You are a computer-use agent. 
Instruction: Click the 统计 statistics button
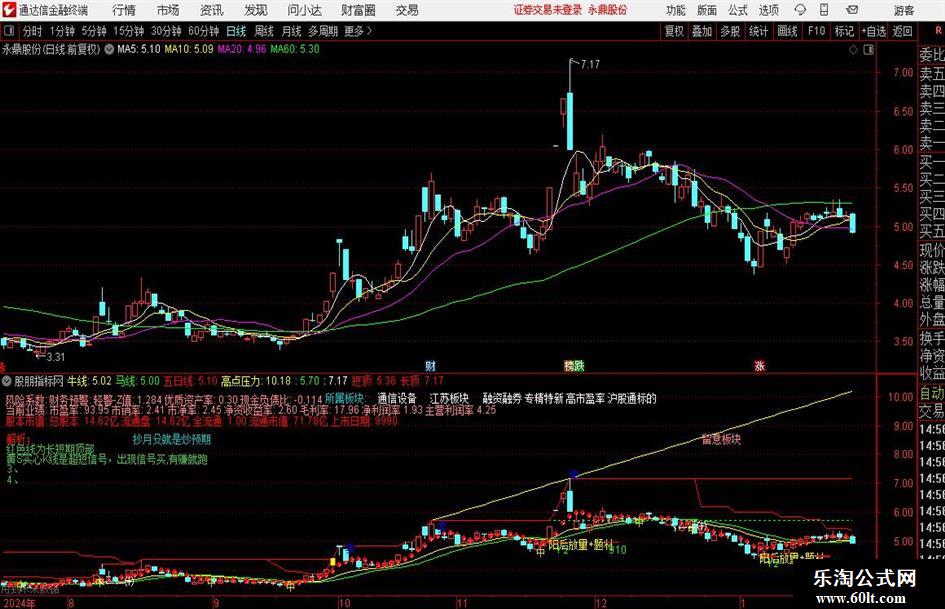[758, 31]
